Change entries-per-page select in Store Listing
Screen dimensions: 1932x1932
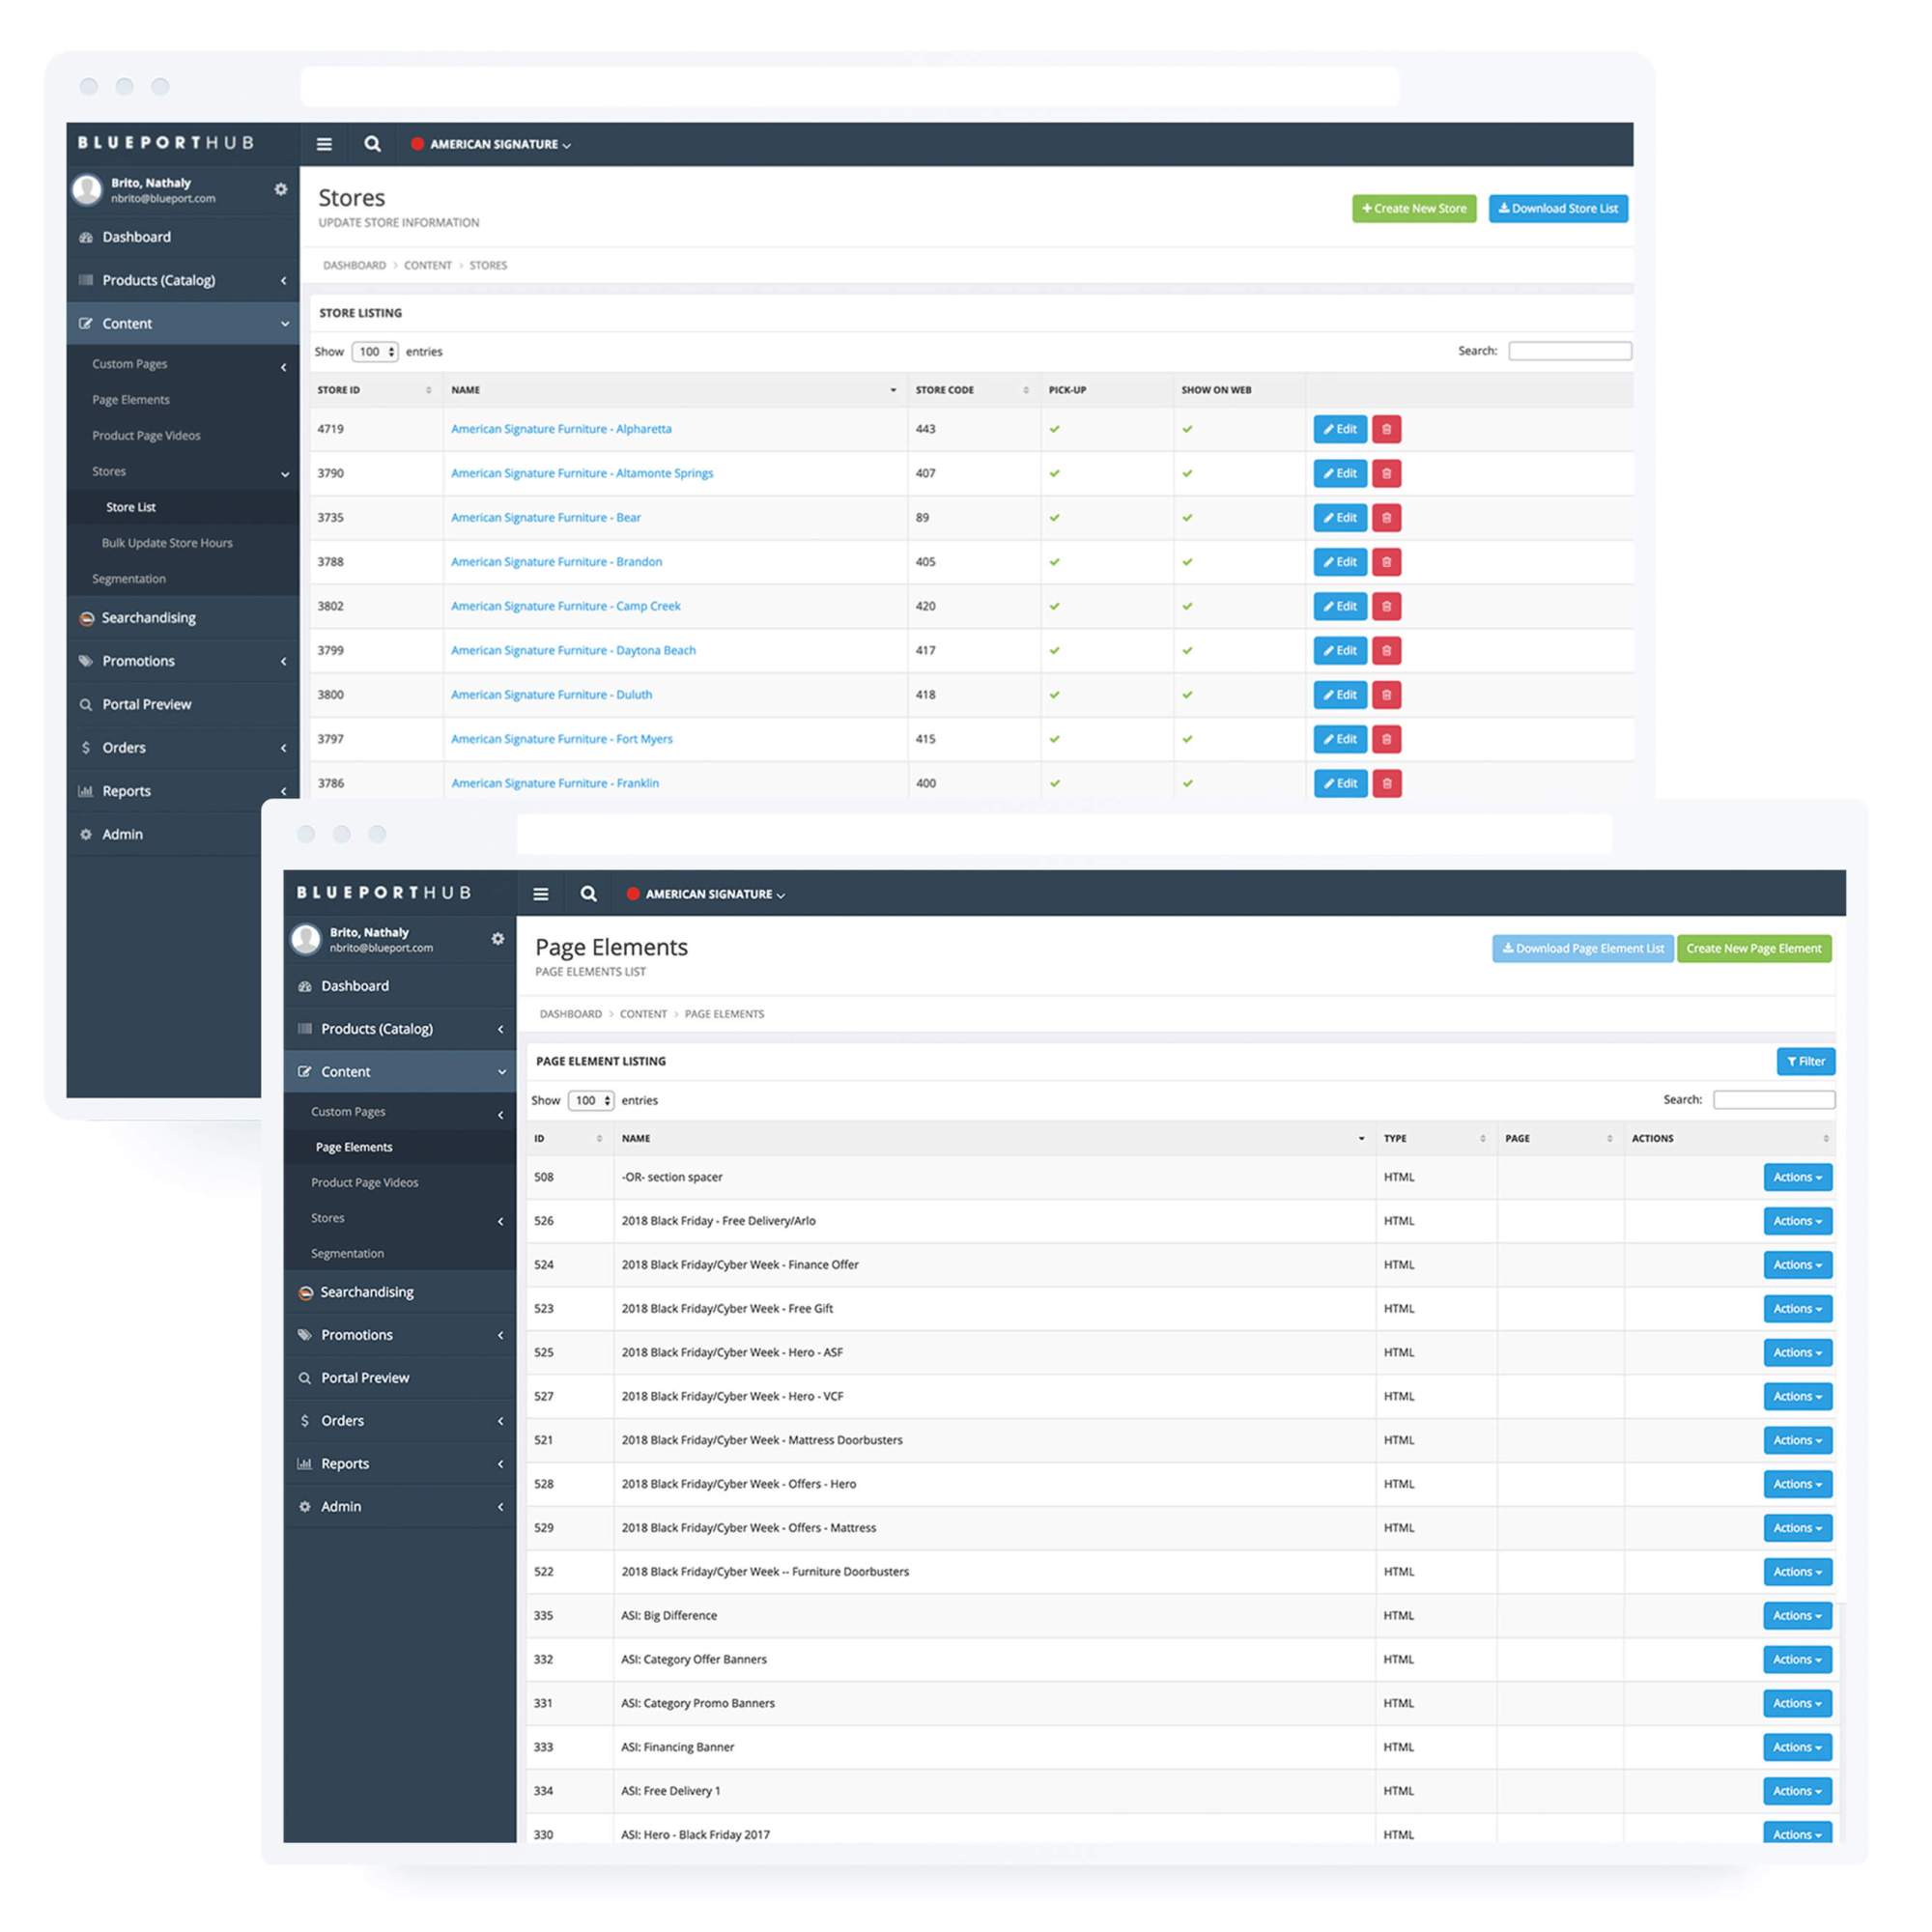375,352
